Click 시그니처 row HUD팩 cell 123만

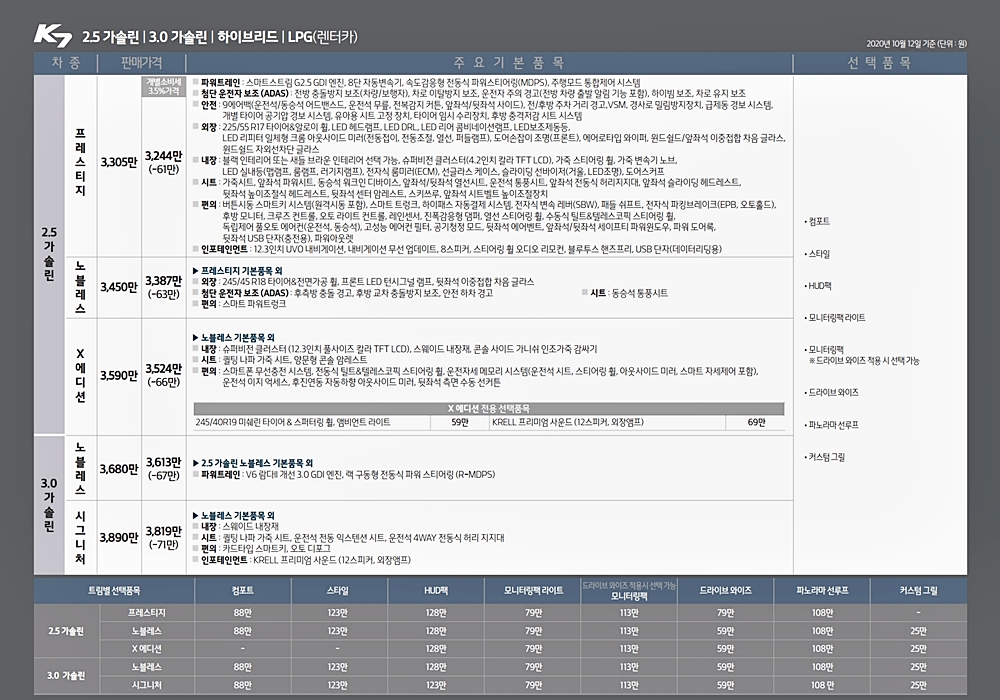(x=436, y=685)
